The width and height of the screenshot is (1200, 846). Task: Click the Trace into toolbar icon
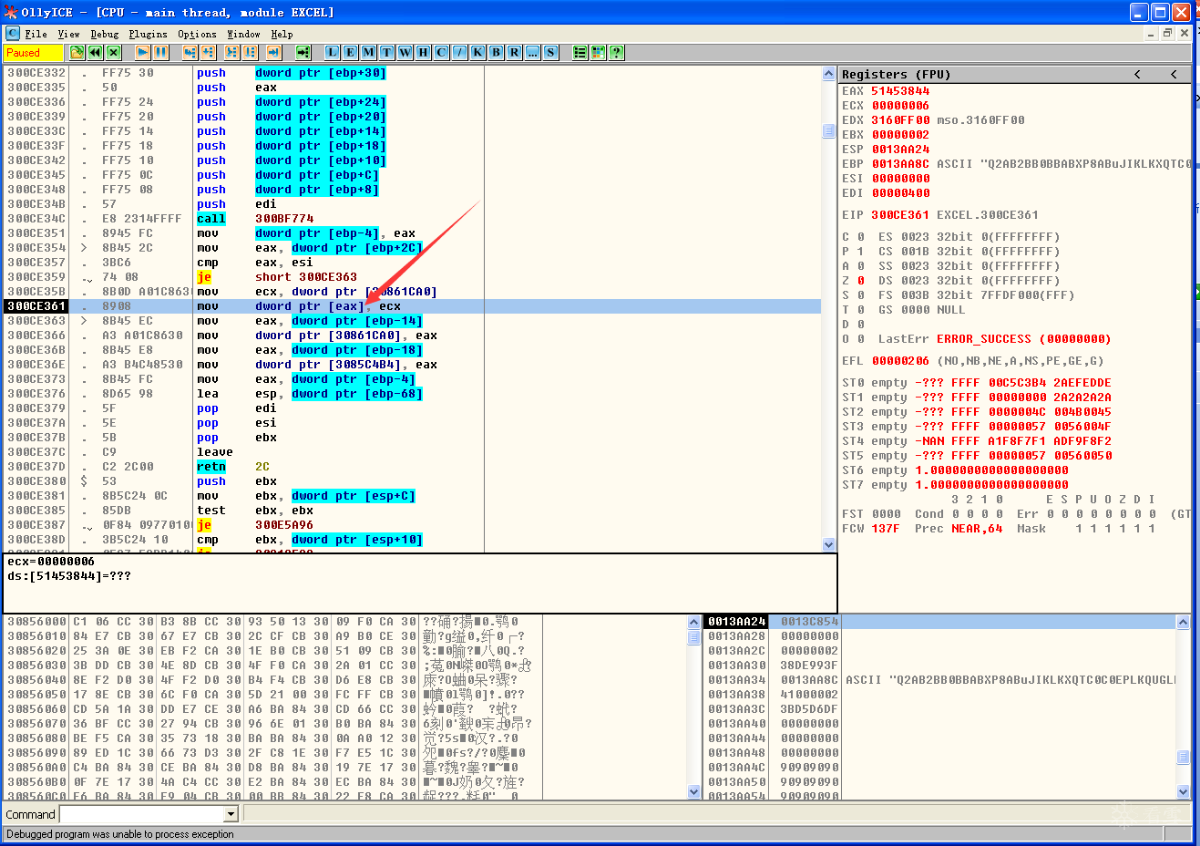pyautogui.click(x=232, y=52)
